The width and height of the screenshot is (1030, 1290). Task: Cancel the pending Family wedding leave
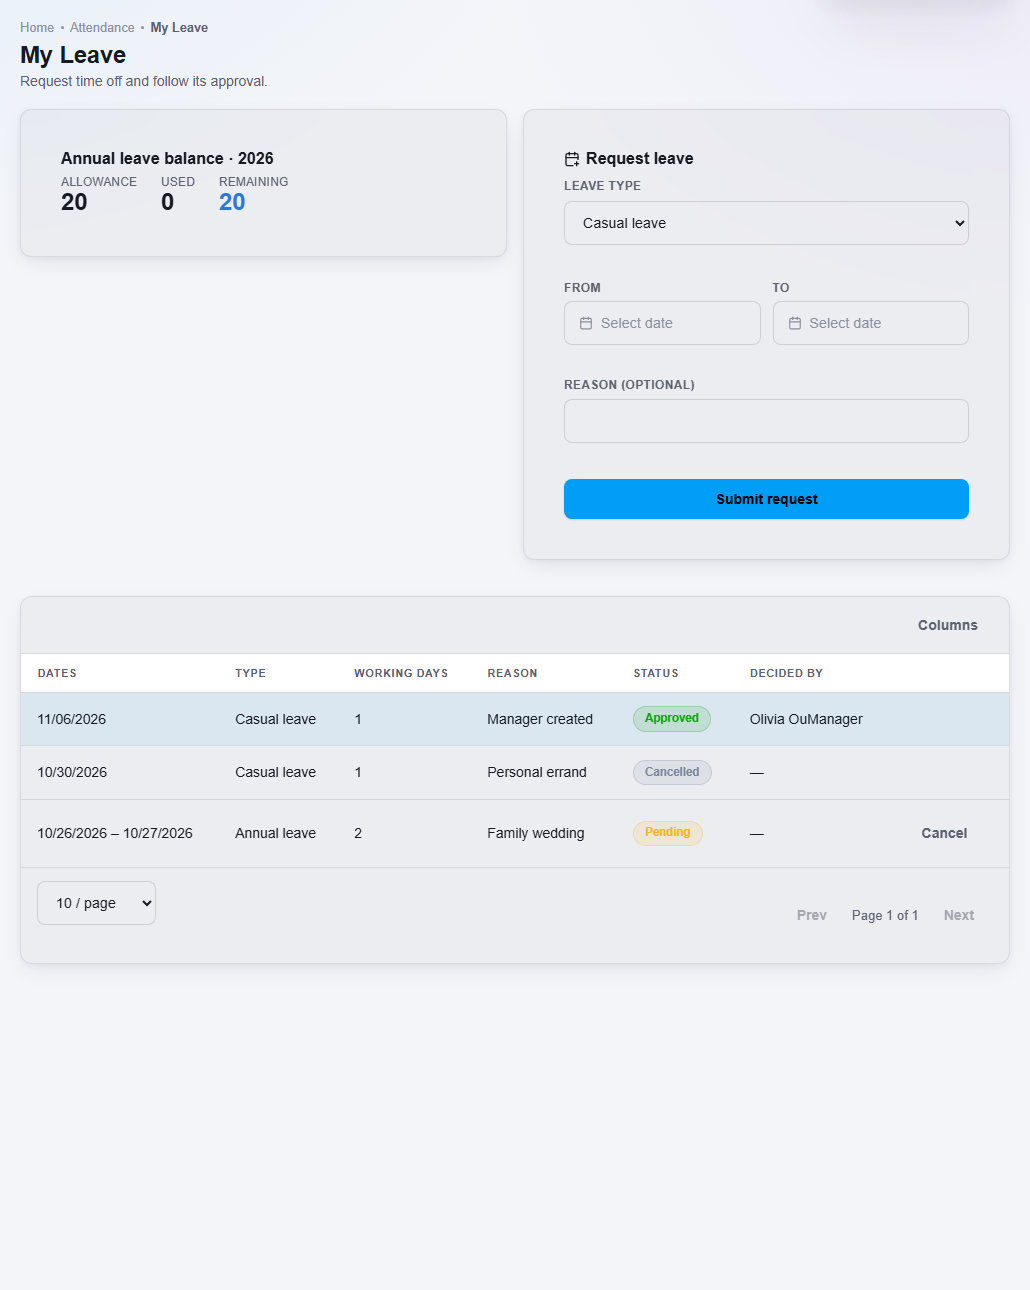coord(944,833)
